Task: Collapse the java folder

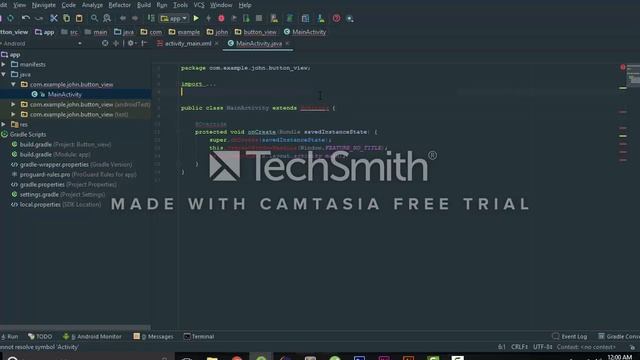Action: click(4, 74)
